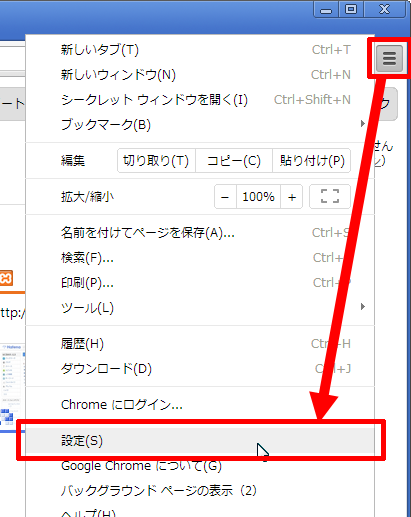This screenshot has height=517, width=411.
Task: Close the Chrome window
Action: tap(385, 9)
